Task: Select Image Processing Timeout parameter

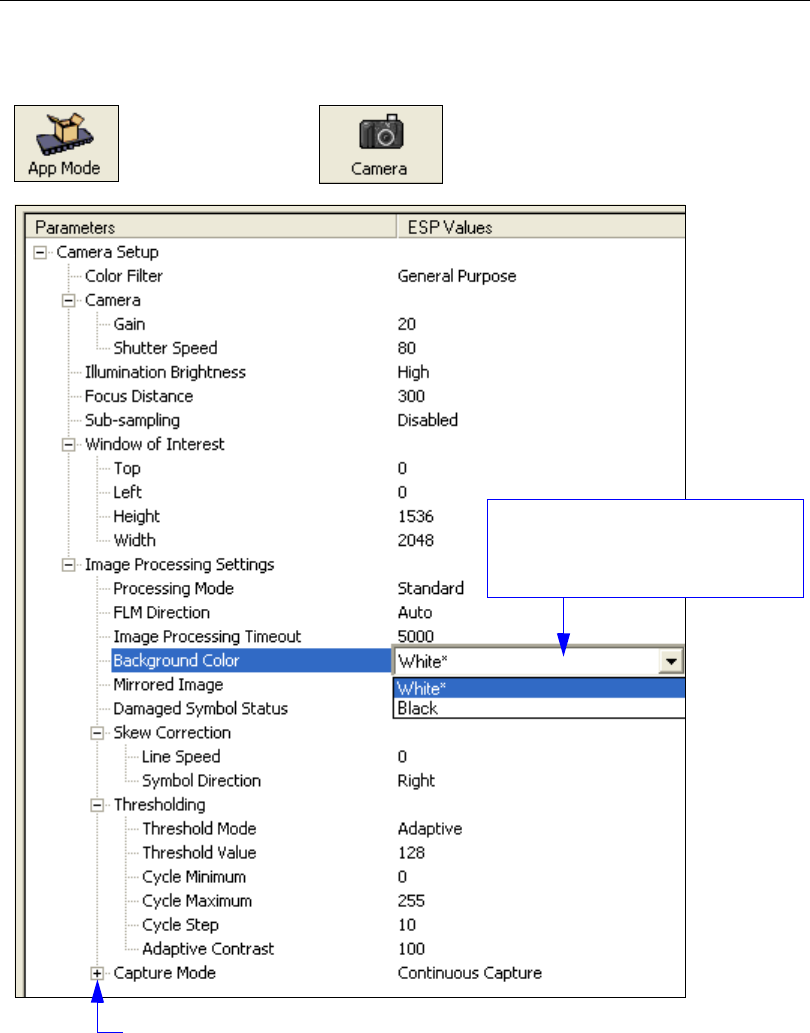Action: [x=207, y=636]
